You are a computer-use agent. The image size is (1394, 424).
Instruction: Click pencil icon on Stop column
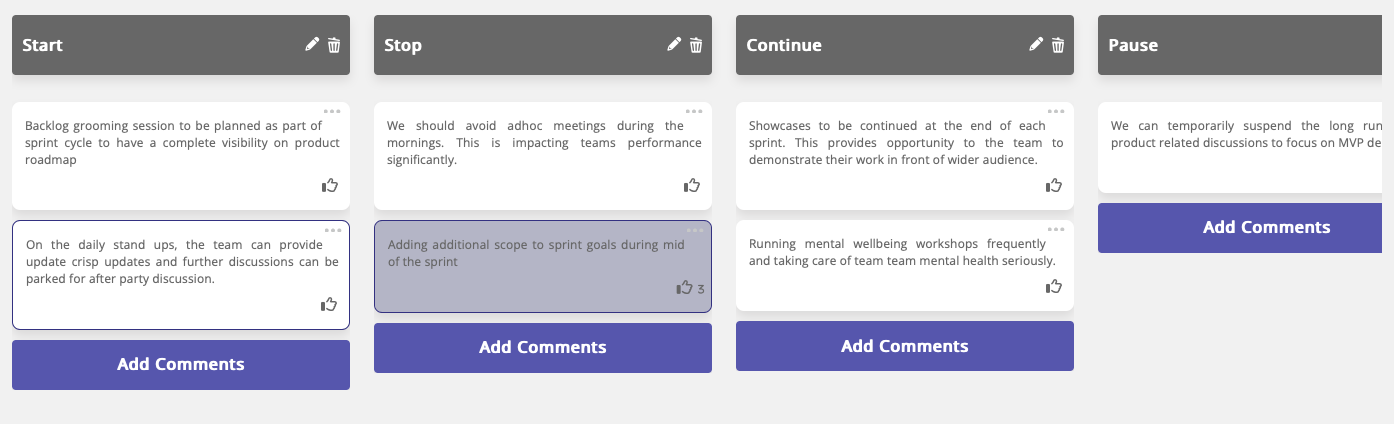(x=674, y=45)
